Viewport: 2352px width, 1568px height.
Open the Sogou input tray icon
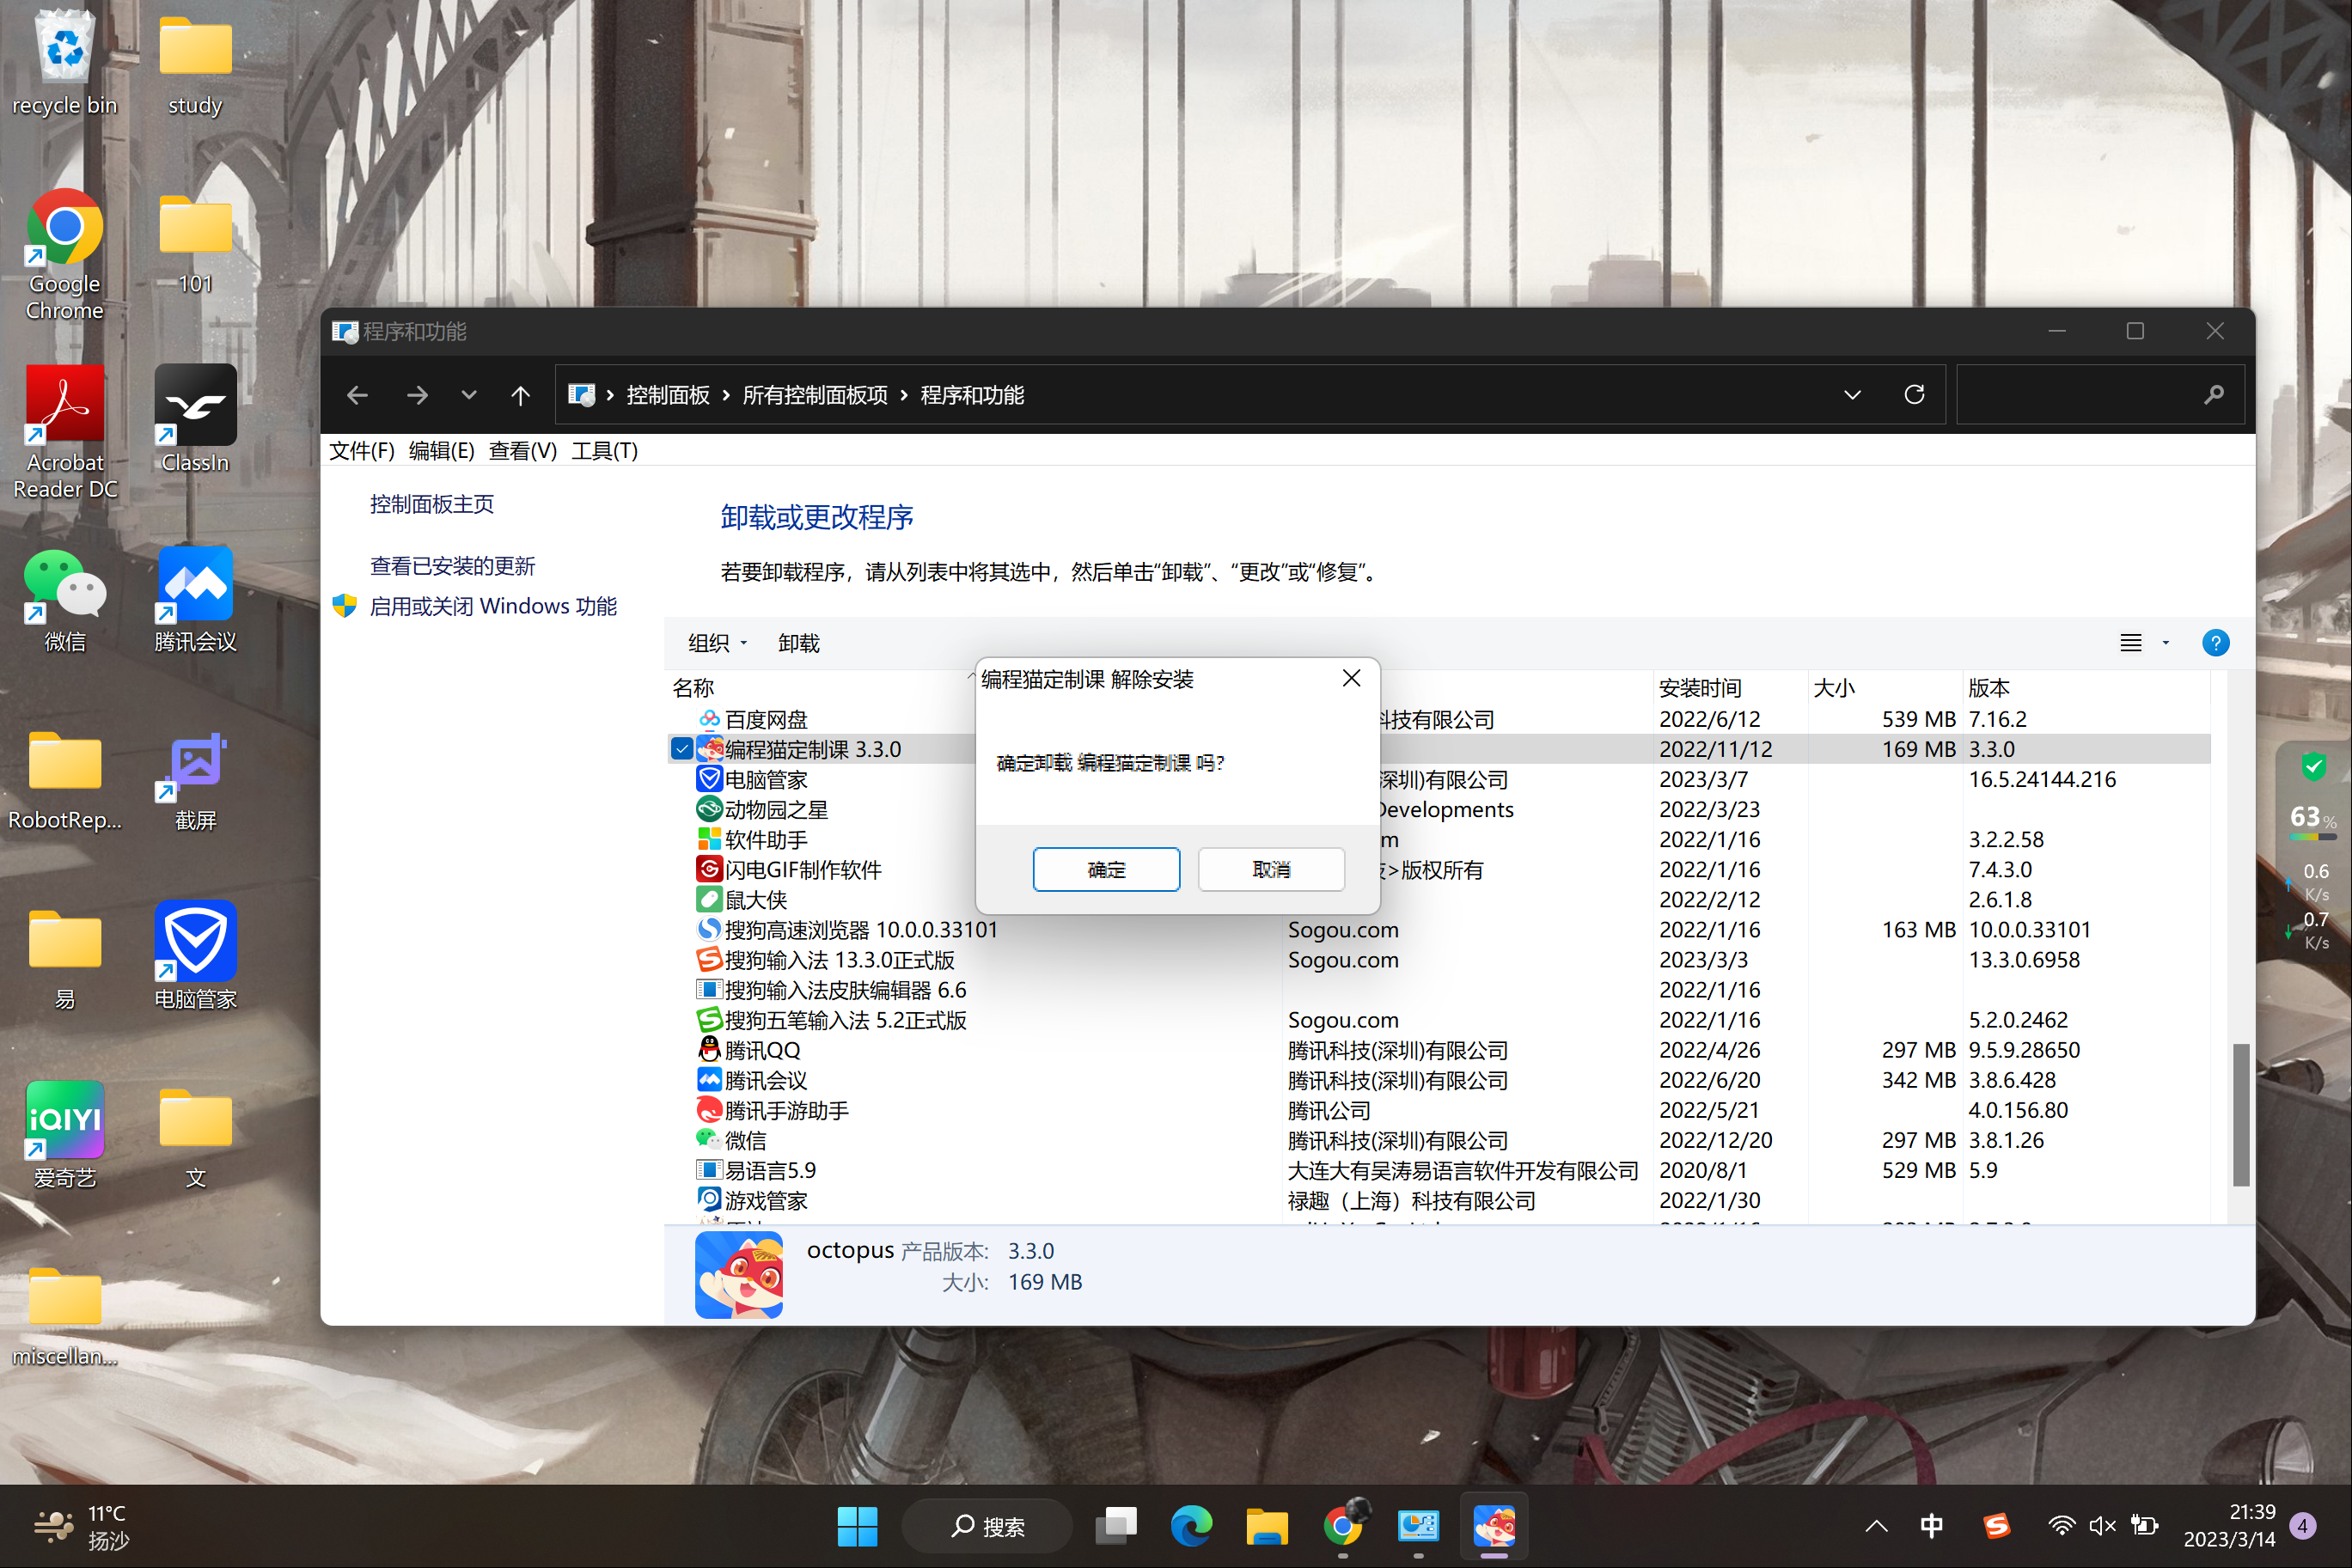tap(1996, 1526)
